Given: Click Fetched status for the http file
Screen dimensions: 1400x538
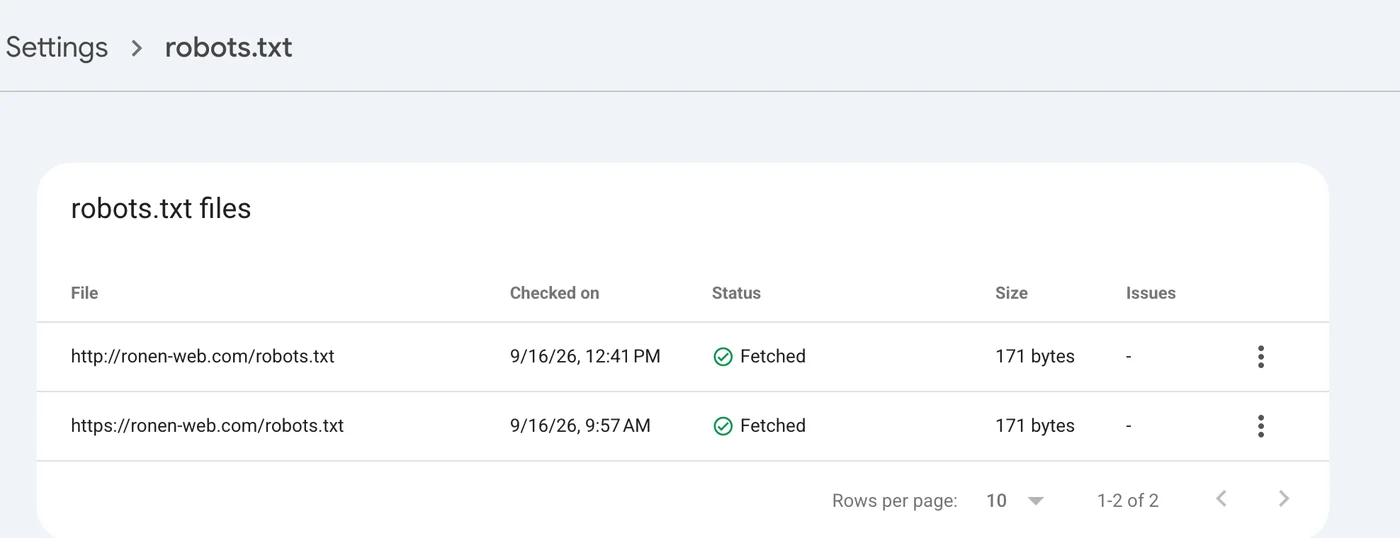Looking at the screenshot, I should (772, 356).
